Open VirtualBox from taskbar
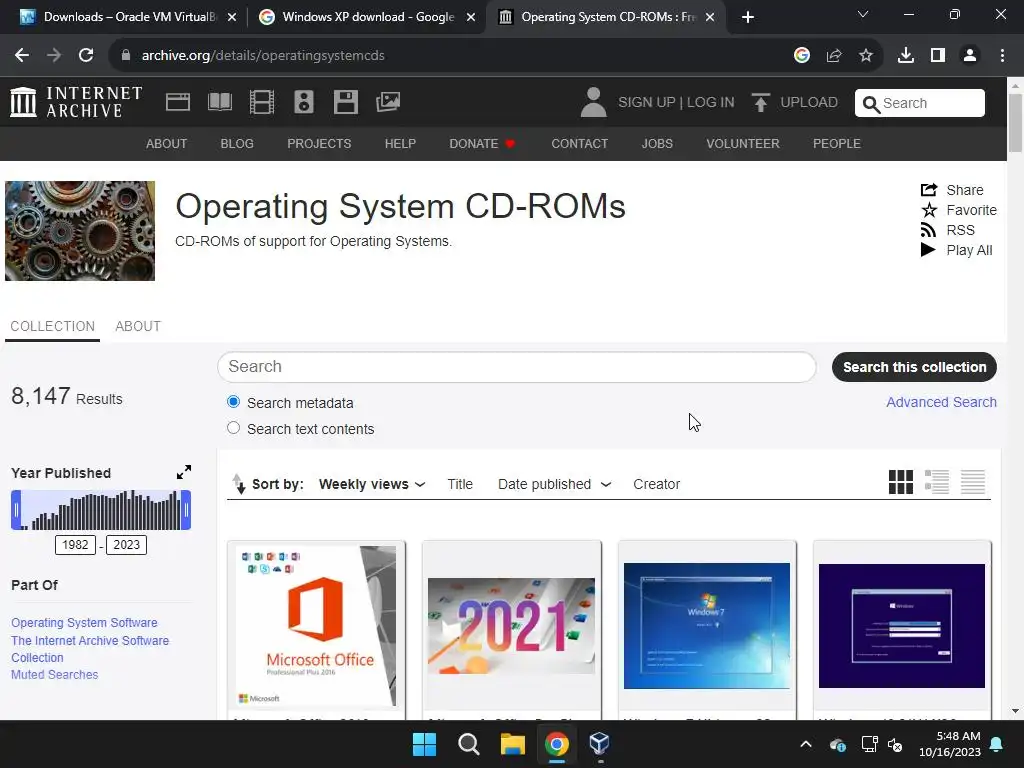Image resolution: width=1024 pixels, height=768 pixels. (x=600, y=744)
